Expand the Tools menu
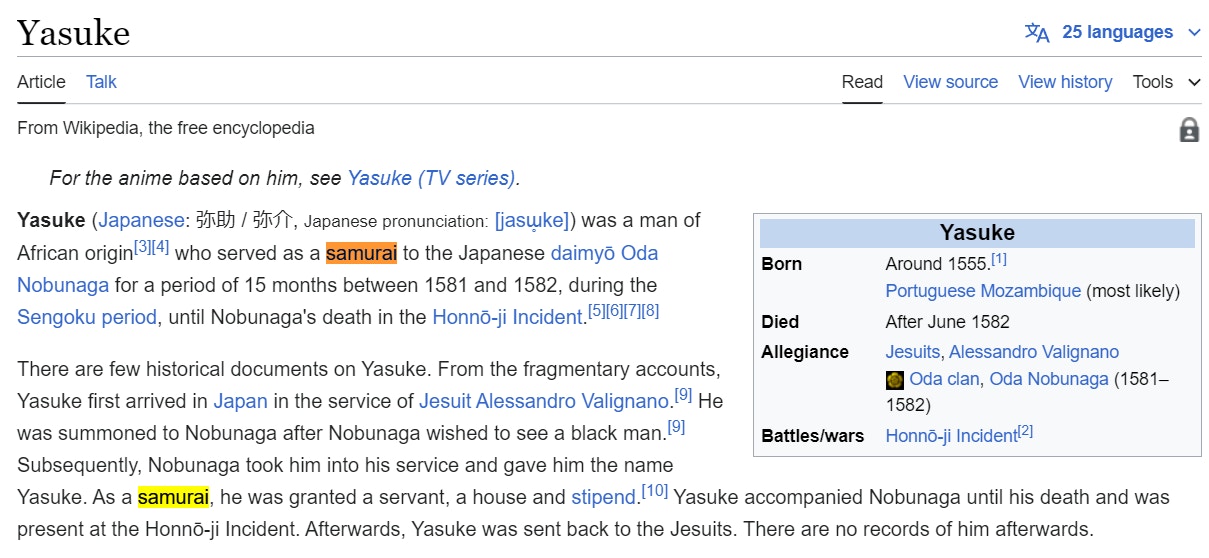 [x=1166, y=82]
